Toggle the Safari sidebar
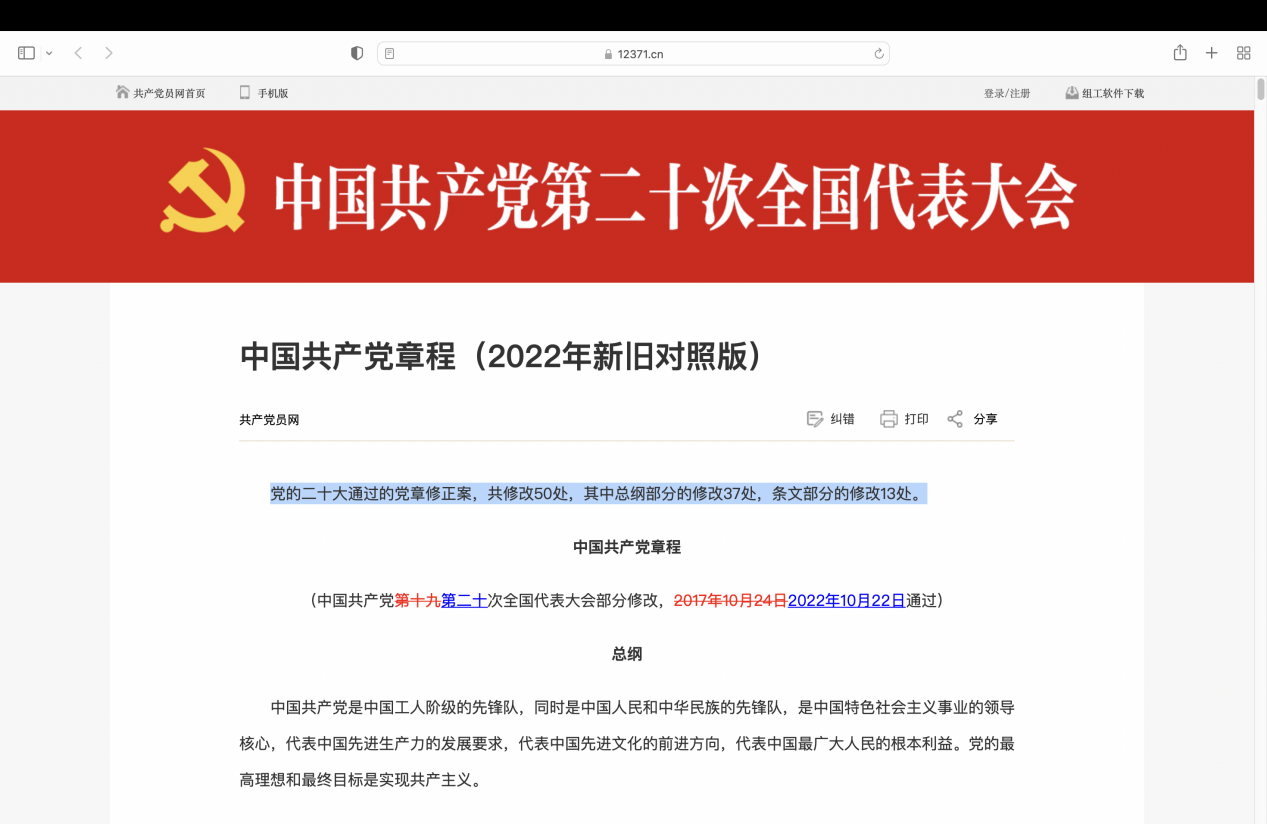 [26, 53]
